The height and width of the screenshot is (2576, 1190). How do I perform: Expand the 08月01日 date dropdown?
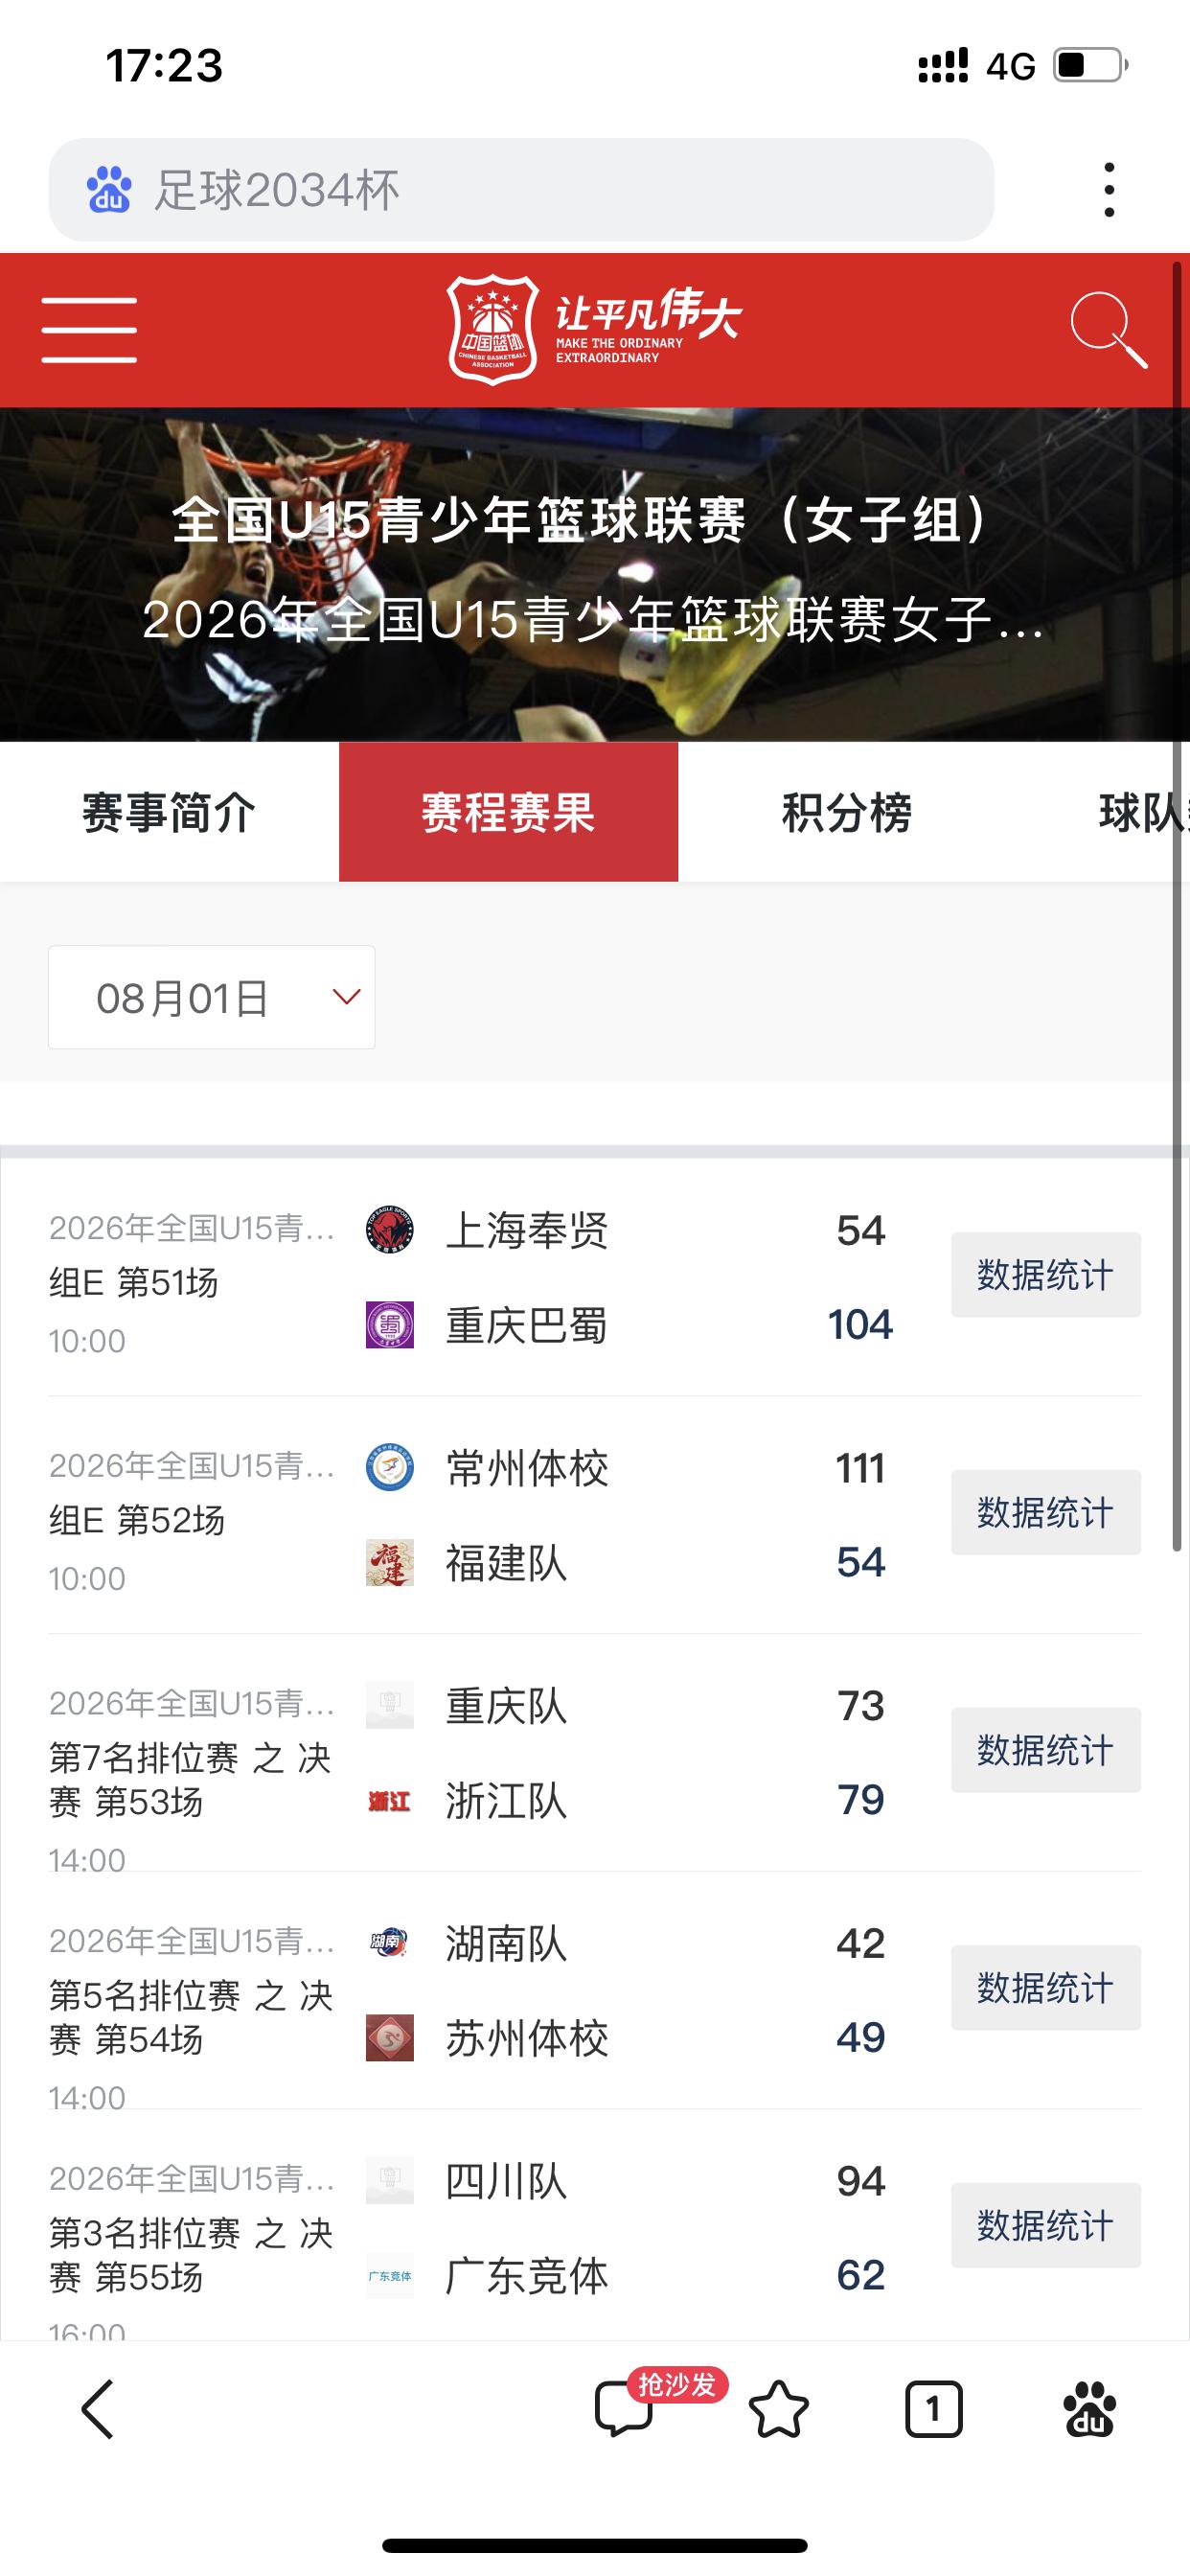pos(212,997)
